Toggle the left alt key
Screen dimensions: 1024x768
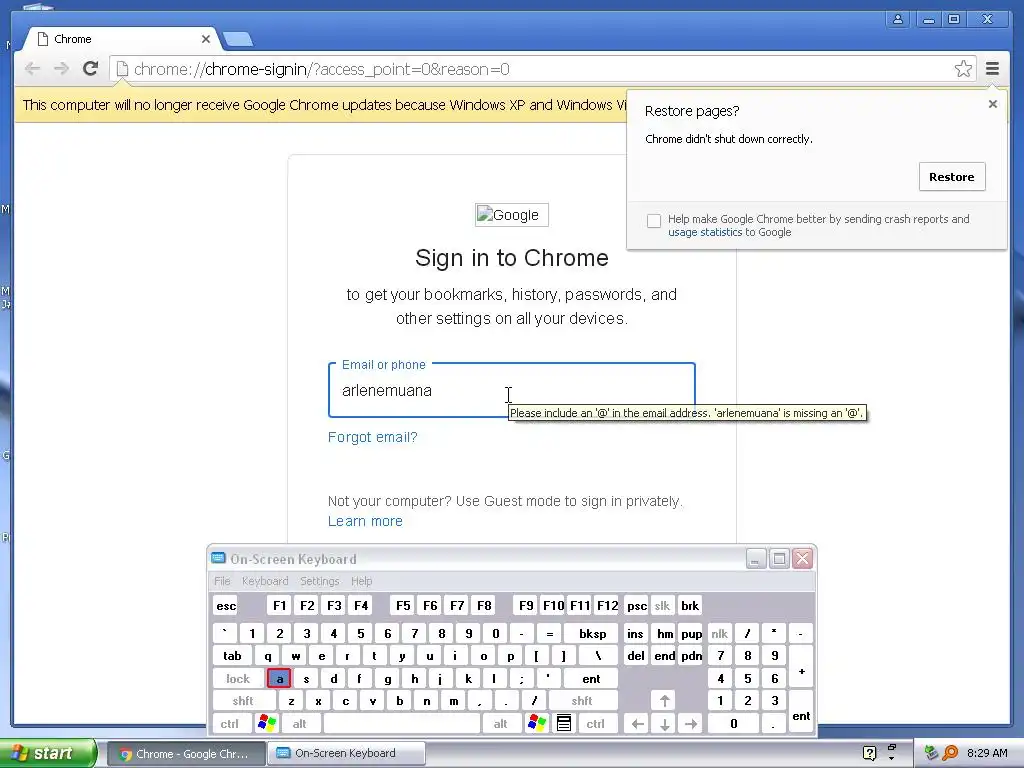click(x=299, y=724)
